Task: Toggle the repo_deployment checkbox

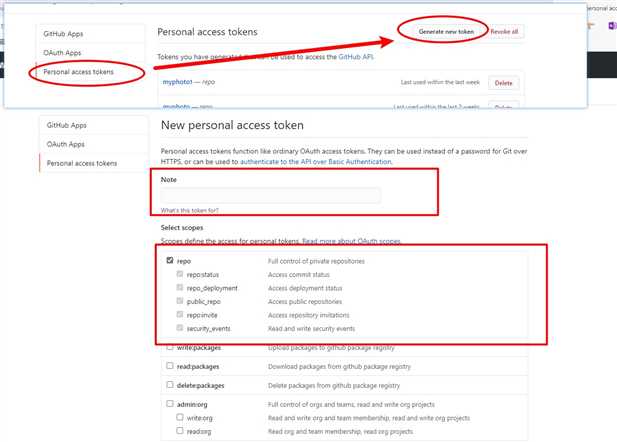Action: tap(180, 287)
